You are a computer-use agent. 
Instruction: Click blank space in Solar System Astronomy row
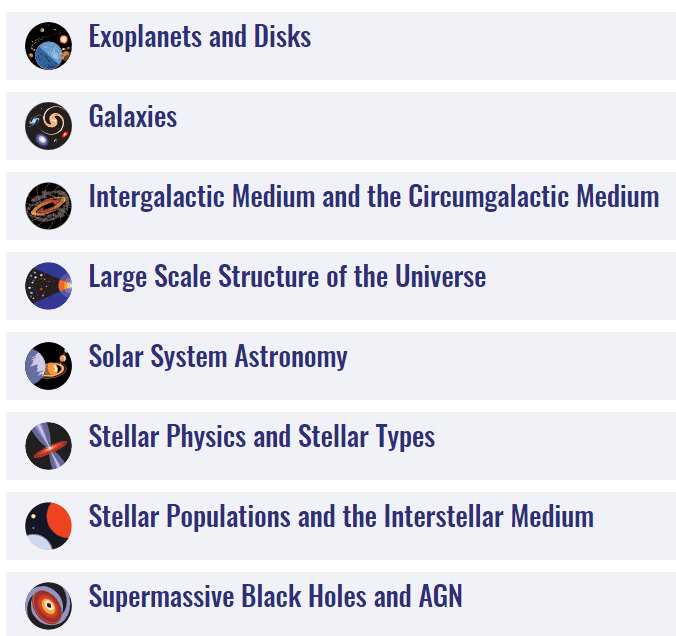point(520,366)
